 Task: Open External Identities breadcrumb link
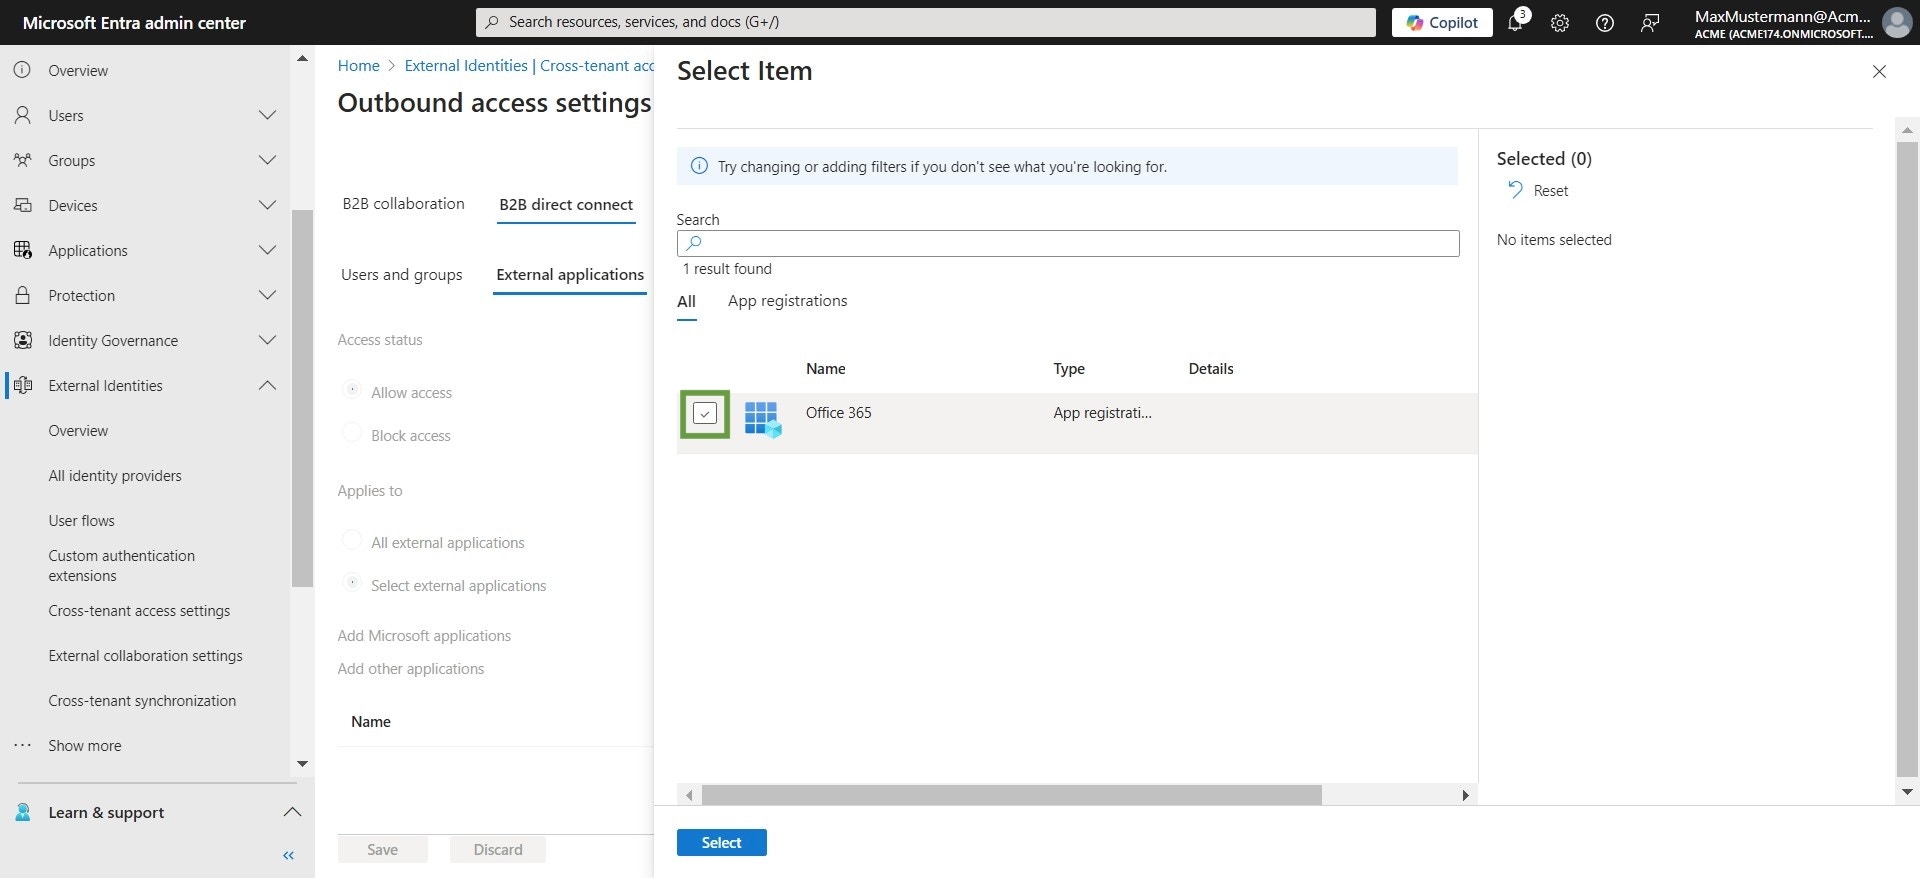466,66
